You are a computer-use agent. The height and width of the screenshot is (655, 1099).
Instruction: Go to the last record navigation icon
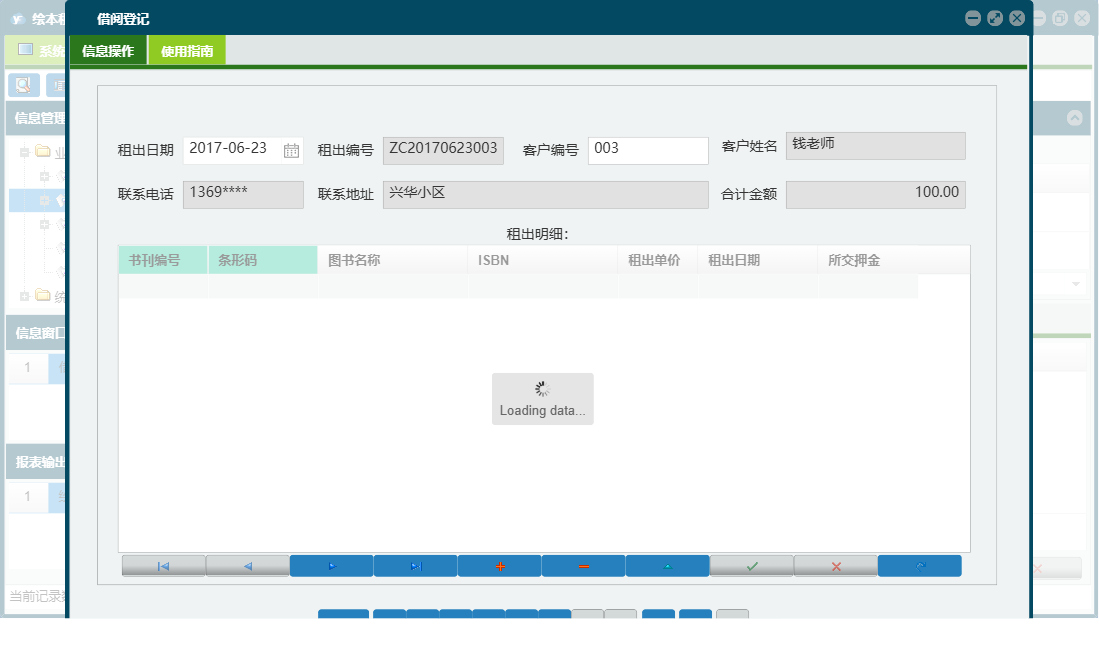tap(415, 565)
